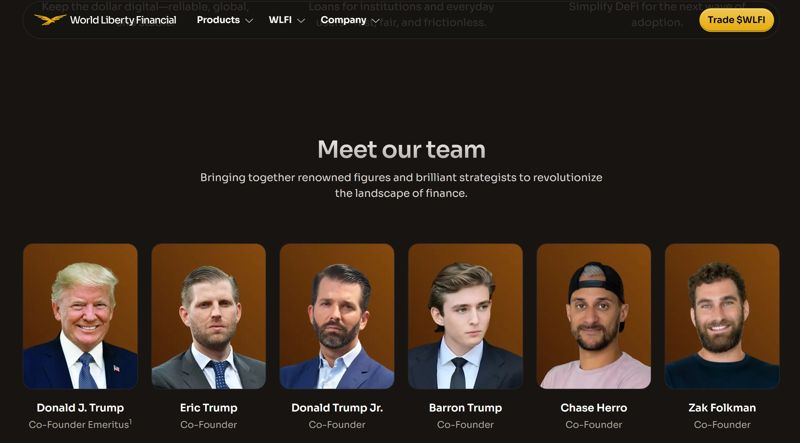
Task: Select the first team portrait card
Action: coord(80,316)
